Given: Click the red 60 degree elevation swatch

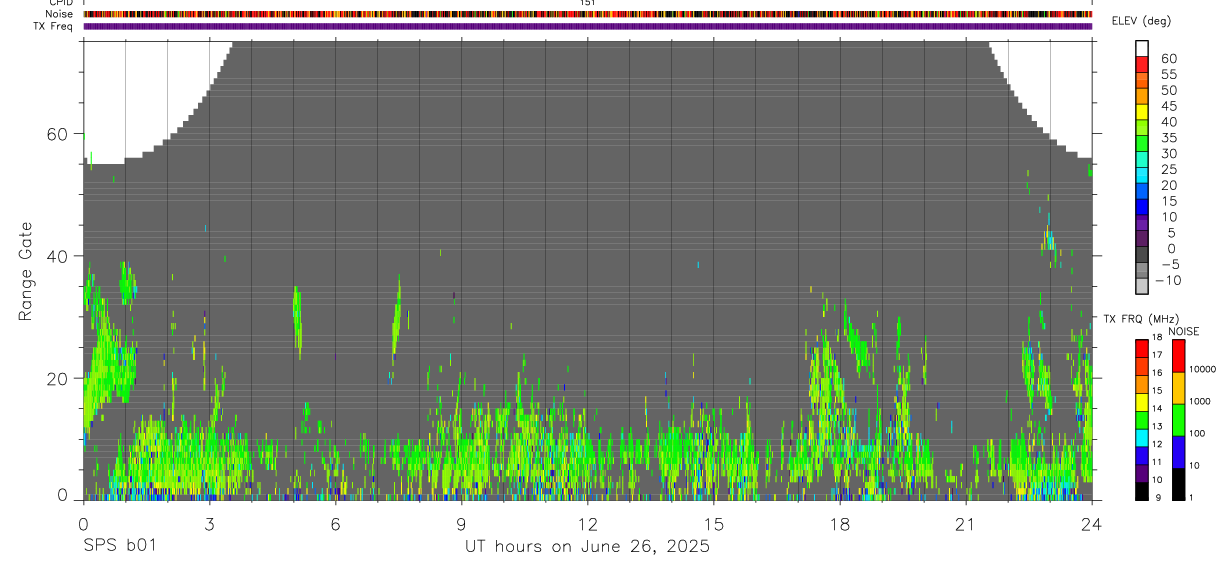Looking at the screenshot, I should (1142, 66).
